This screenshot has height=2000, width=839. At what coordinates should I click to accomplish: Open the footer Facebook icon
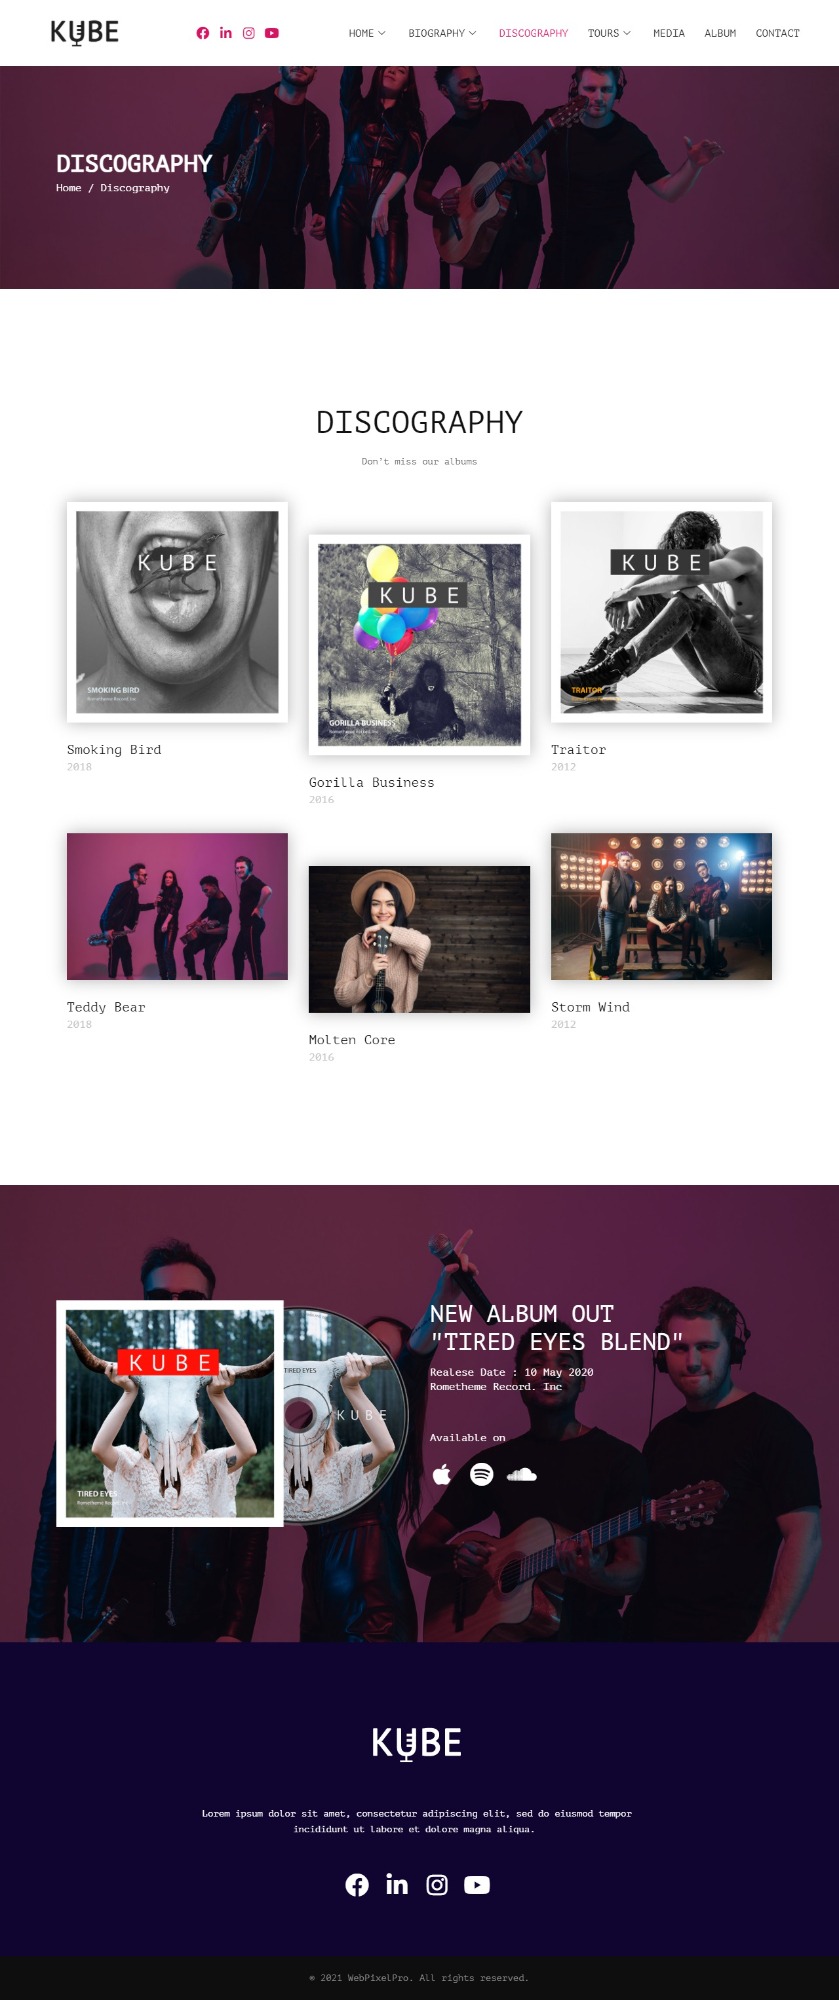[x=357, y=1885]
